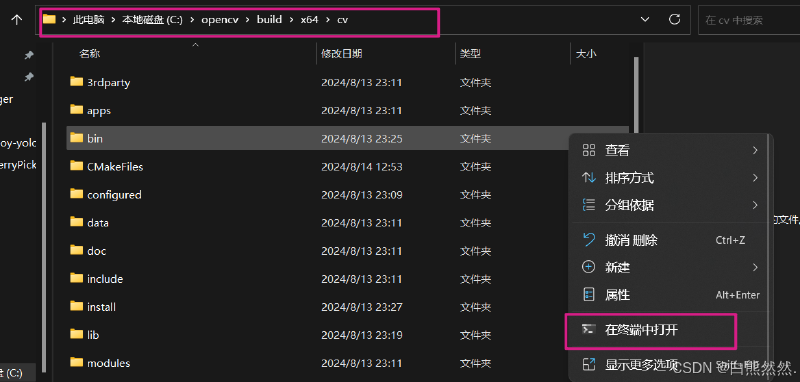This screenshot has height=382, width=800.
Task: Sort by the 修改日期 column header
Action: coord(342,54)
